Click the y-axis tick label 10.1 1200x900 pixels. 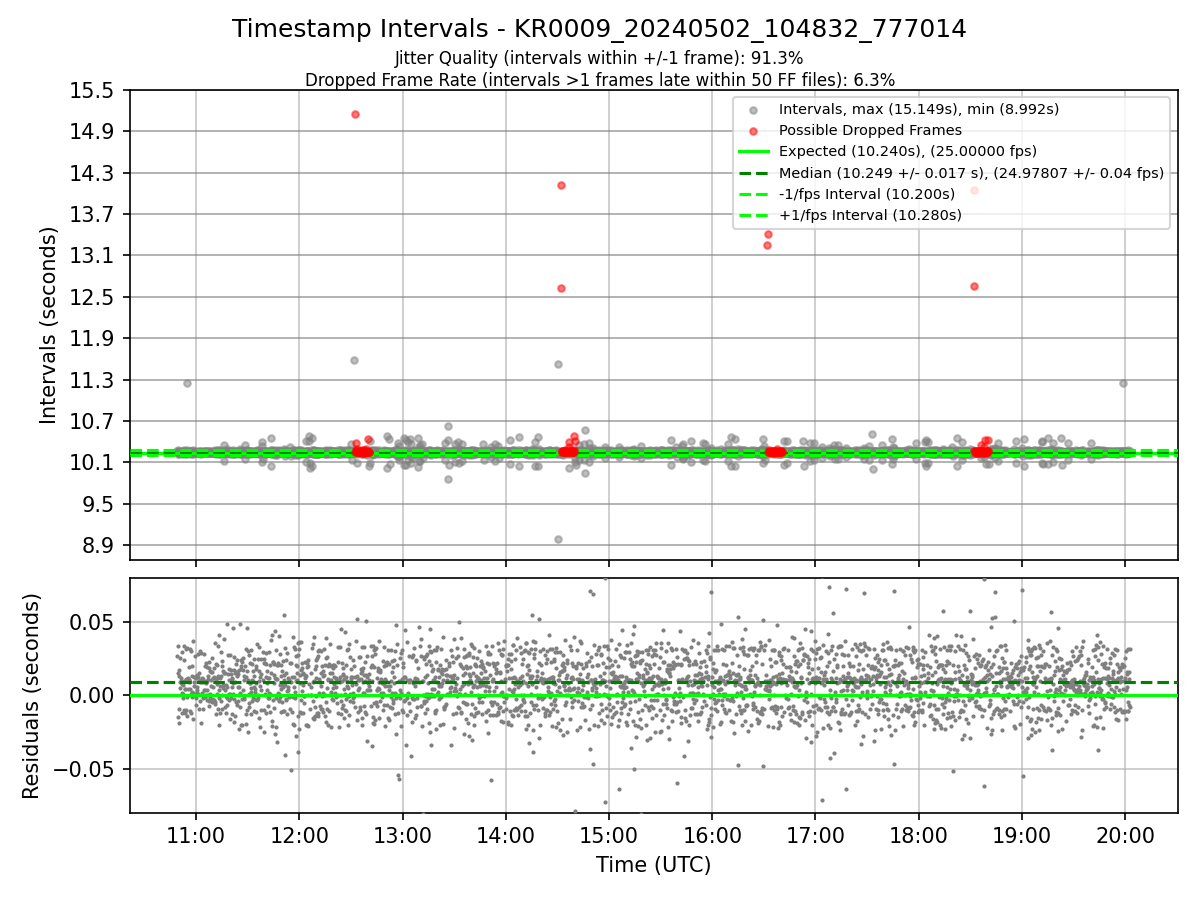pos(93,463)
